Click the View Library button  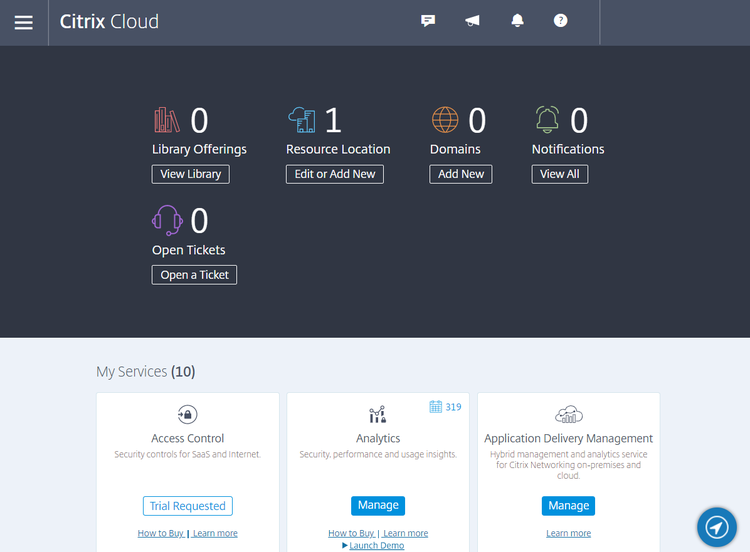(x=190, y=174)
